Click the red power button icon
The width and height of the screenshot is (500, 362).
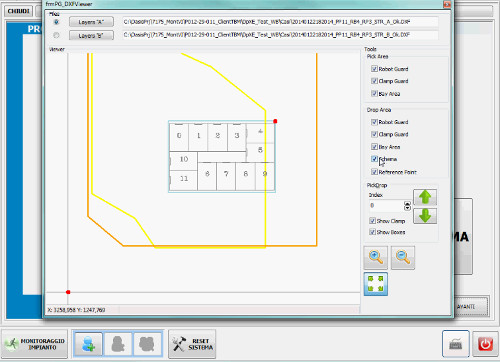[x=485, y=344]
